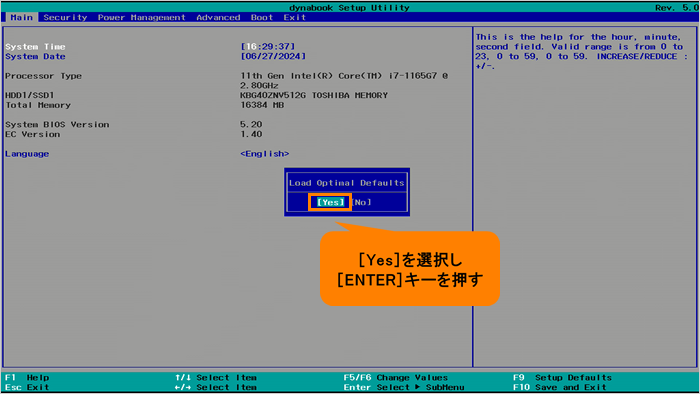Open the Advanced tab

coord(218,17)
